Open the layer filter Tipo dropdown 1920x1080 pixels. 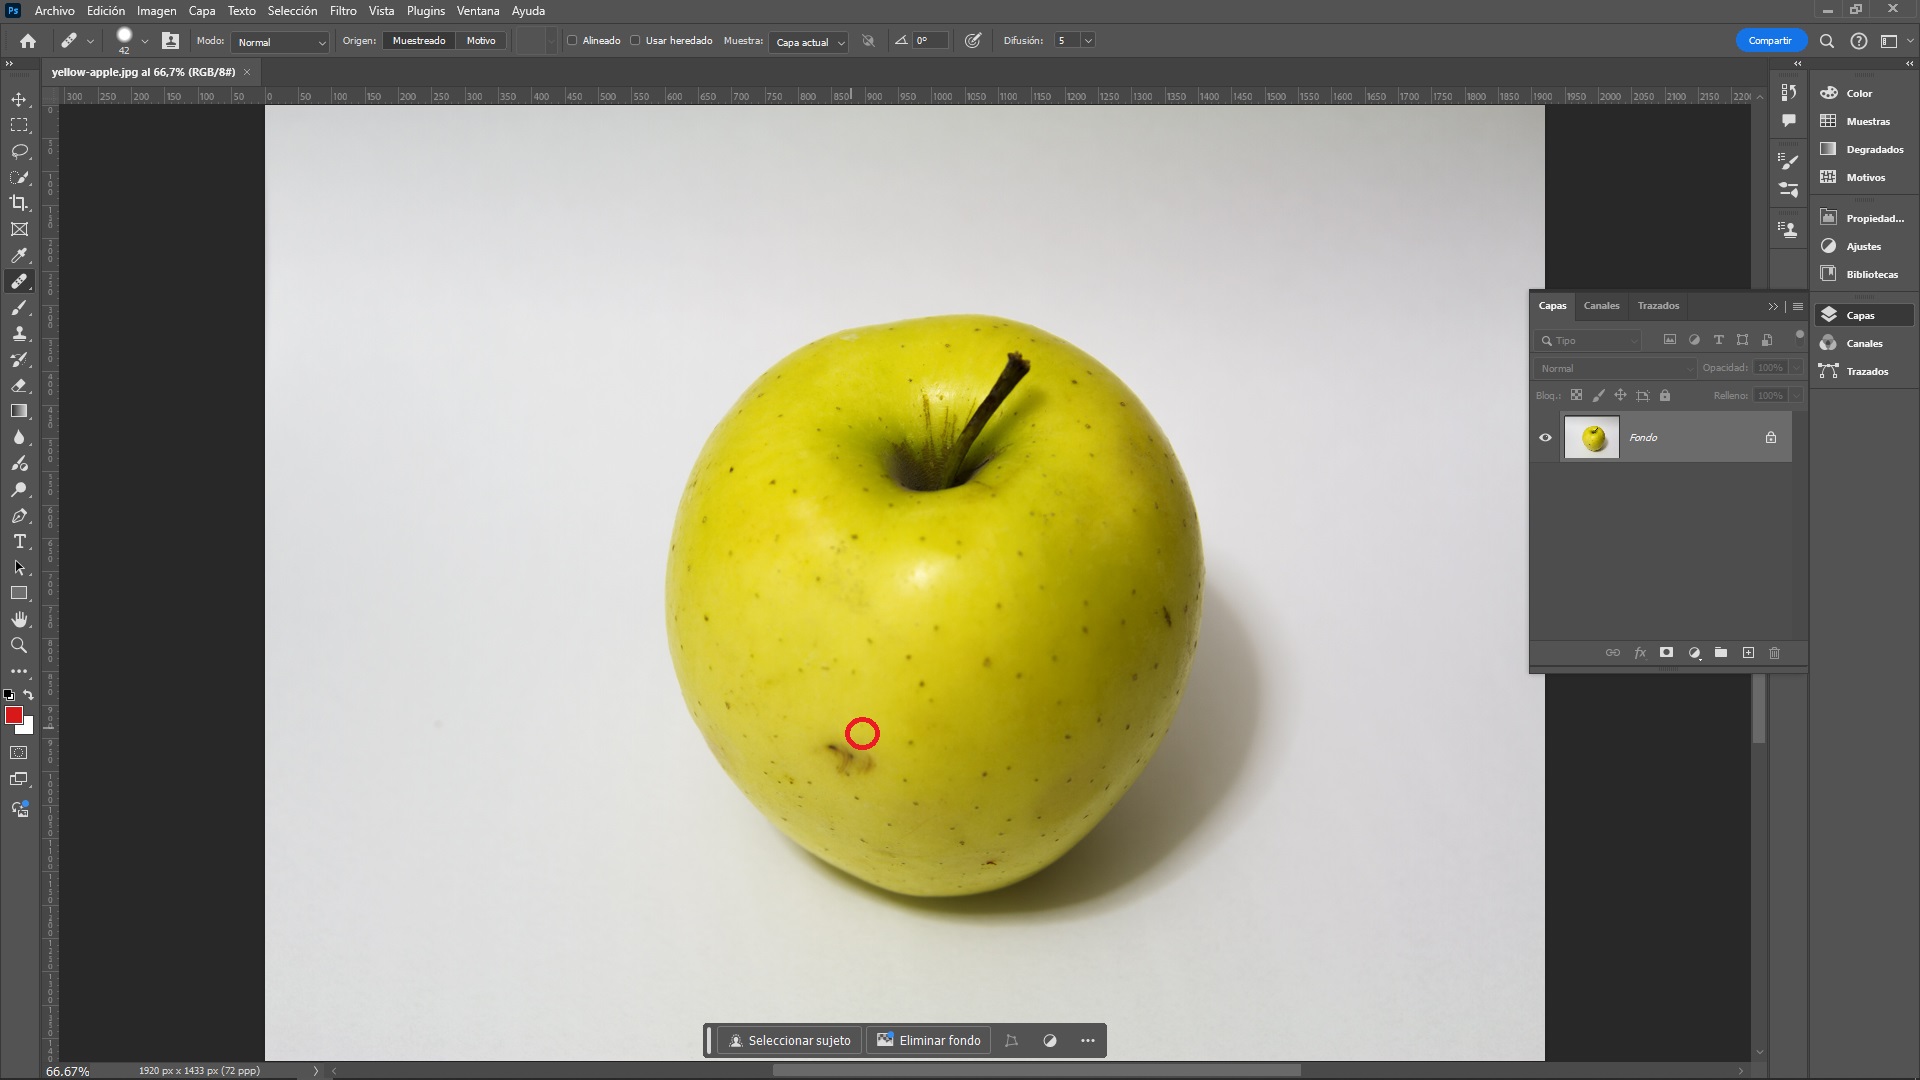point(1588,341)
